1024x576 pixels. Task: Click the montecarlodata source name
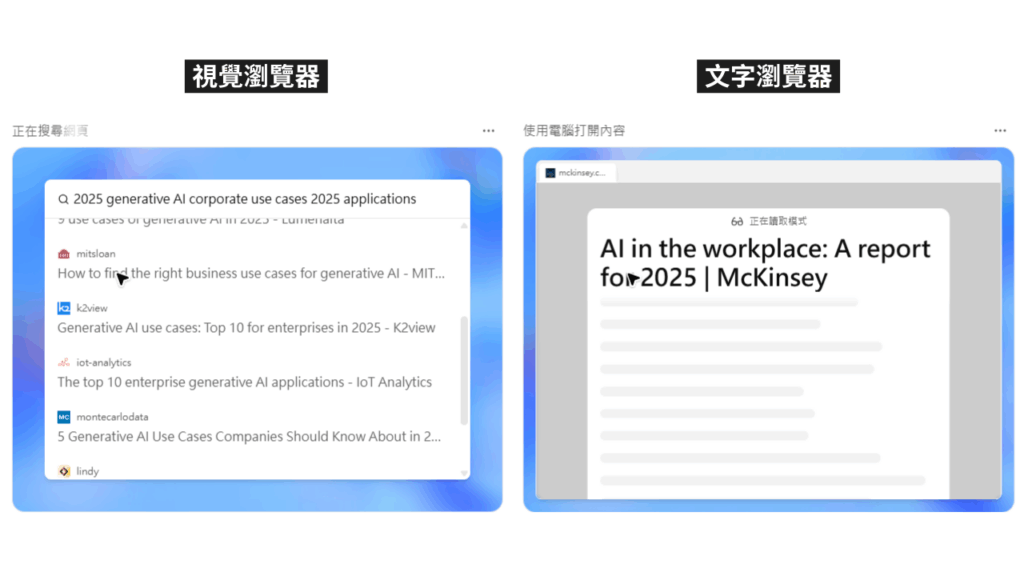point(112,417)
